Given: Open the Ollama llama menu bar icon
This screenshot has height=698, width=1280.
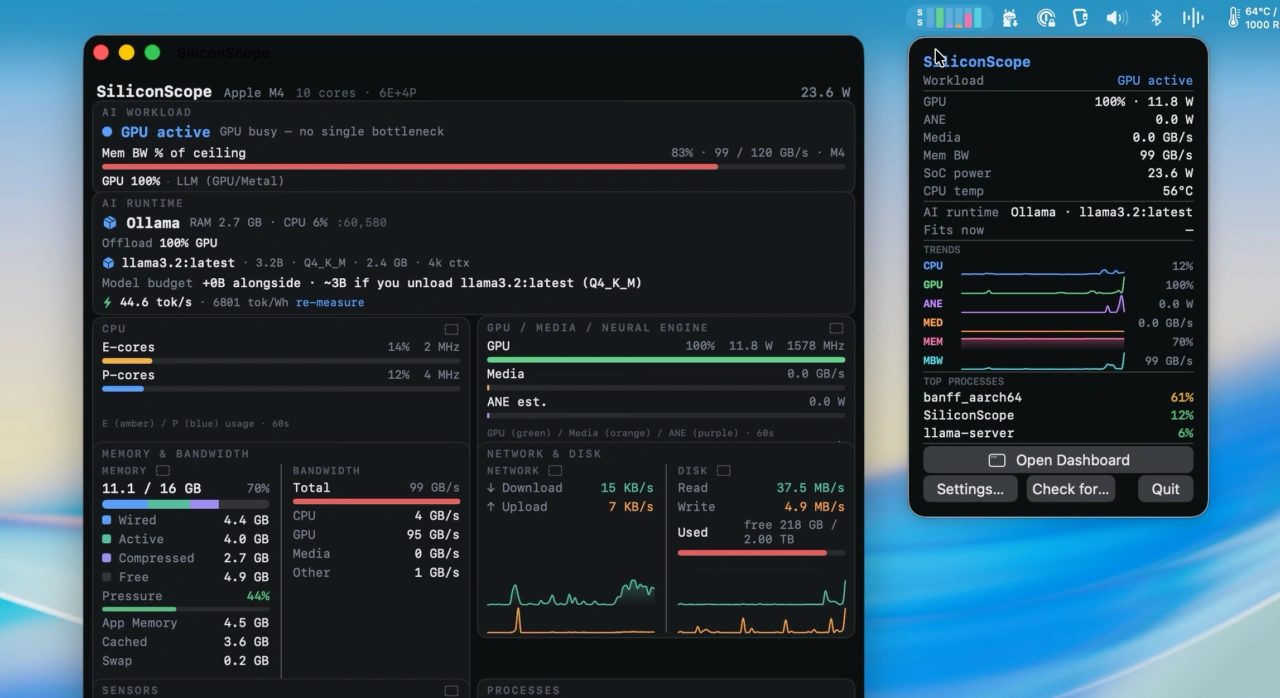Looking at the screenshot, I should tap(1010, 17).
